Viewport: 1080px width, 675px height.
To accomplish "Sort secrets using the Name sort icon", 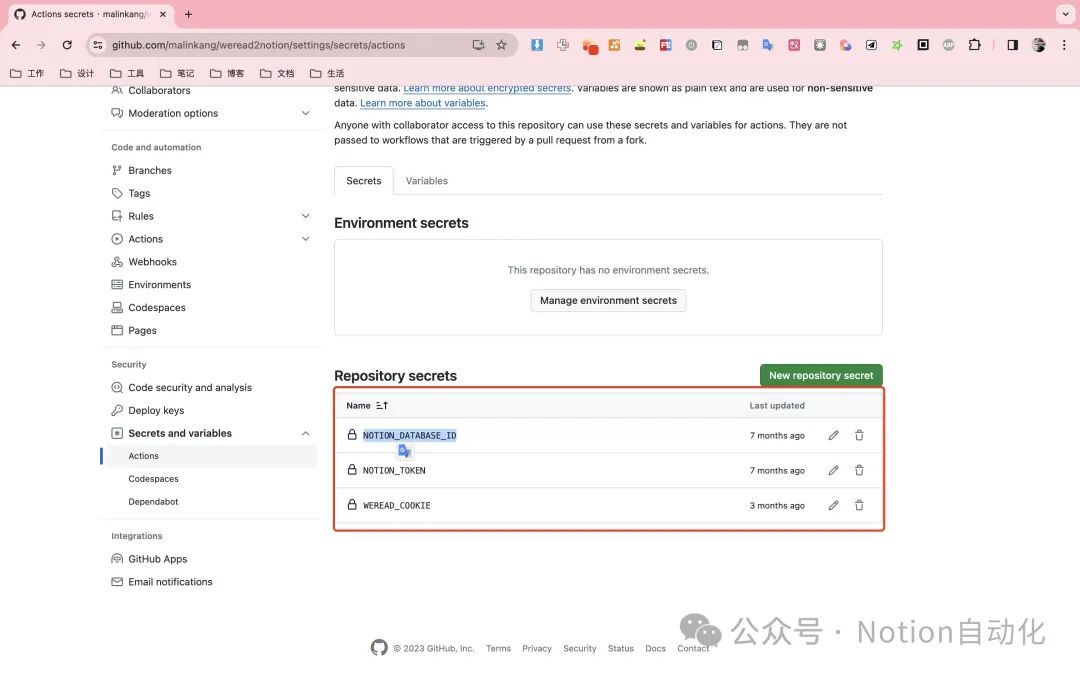I will [x=382, y=406].
